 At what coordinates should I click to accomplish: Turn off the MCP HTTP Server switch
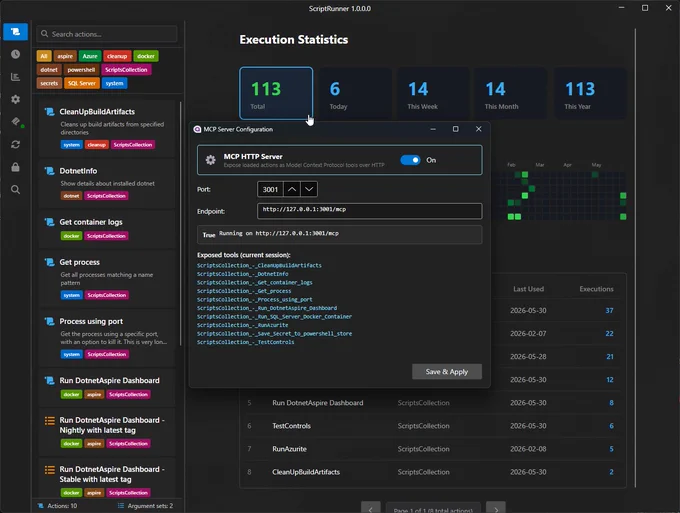(410, 160)
